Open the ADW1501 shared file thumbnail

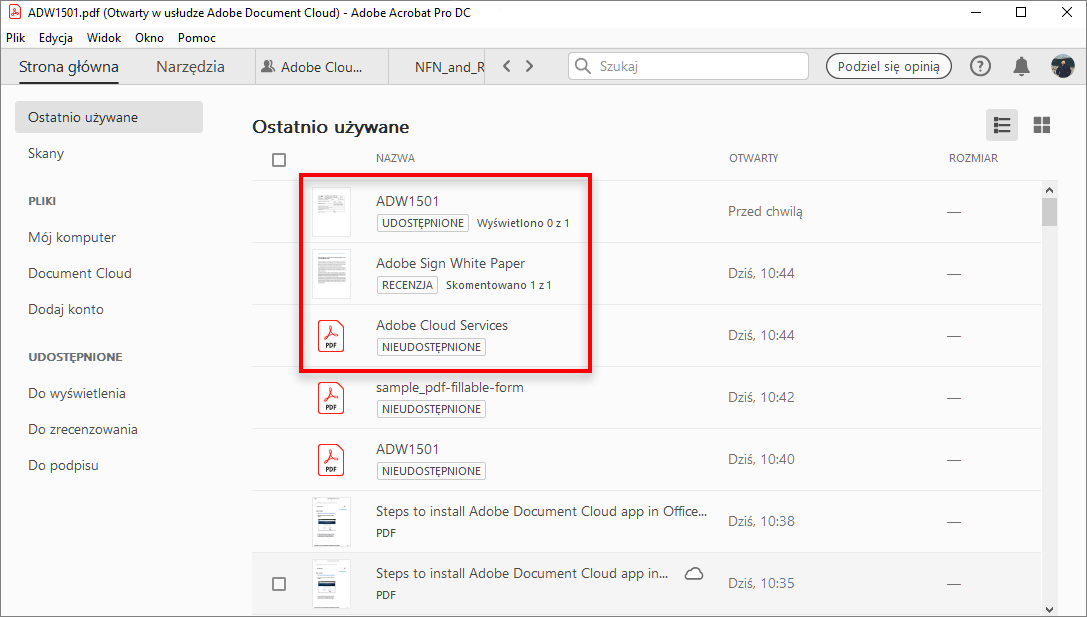click(x=331, y=211)
